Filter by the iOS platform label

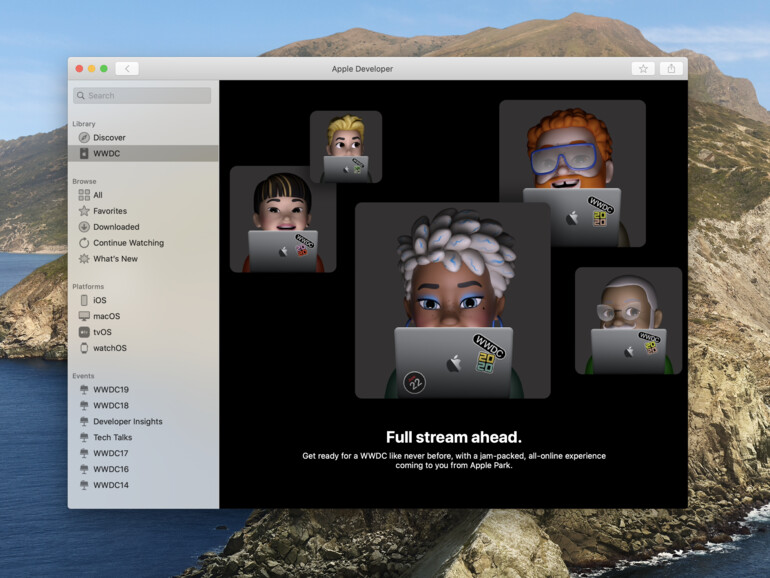[x=100, y=300]
